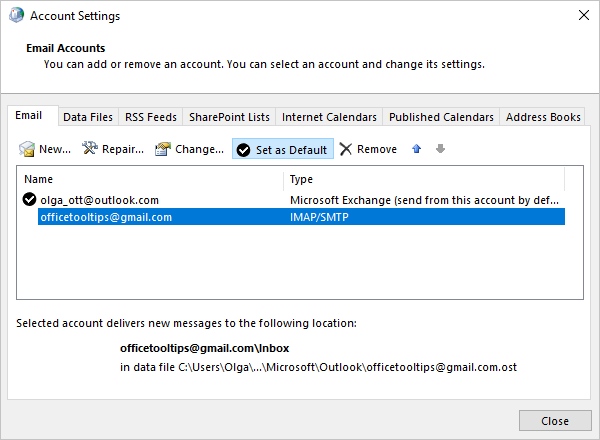This screenshot has width=600, height=440.
Task: Click the Set as Default checkmark icon
Action: (243, 150)
